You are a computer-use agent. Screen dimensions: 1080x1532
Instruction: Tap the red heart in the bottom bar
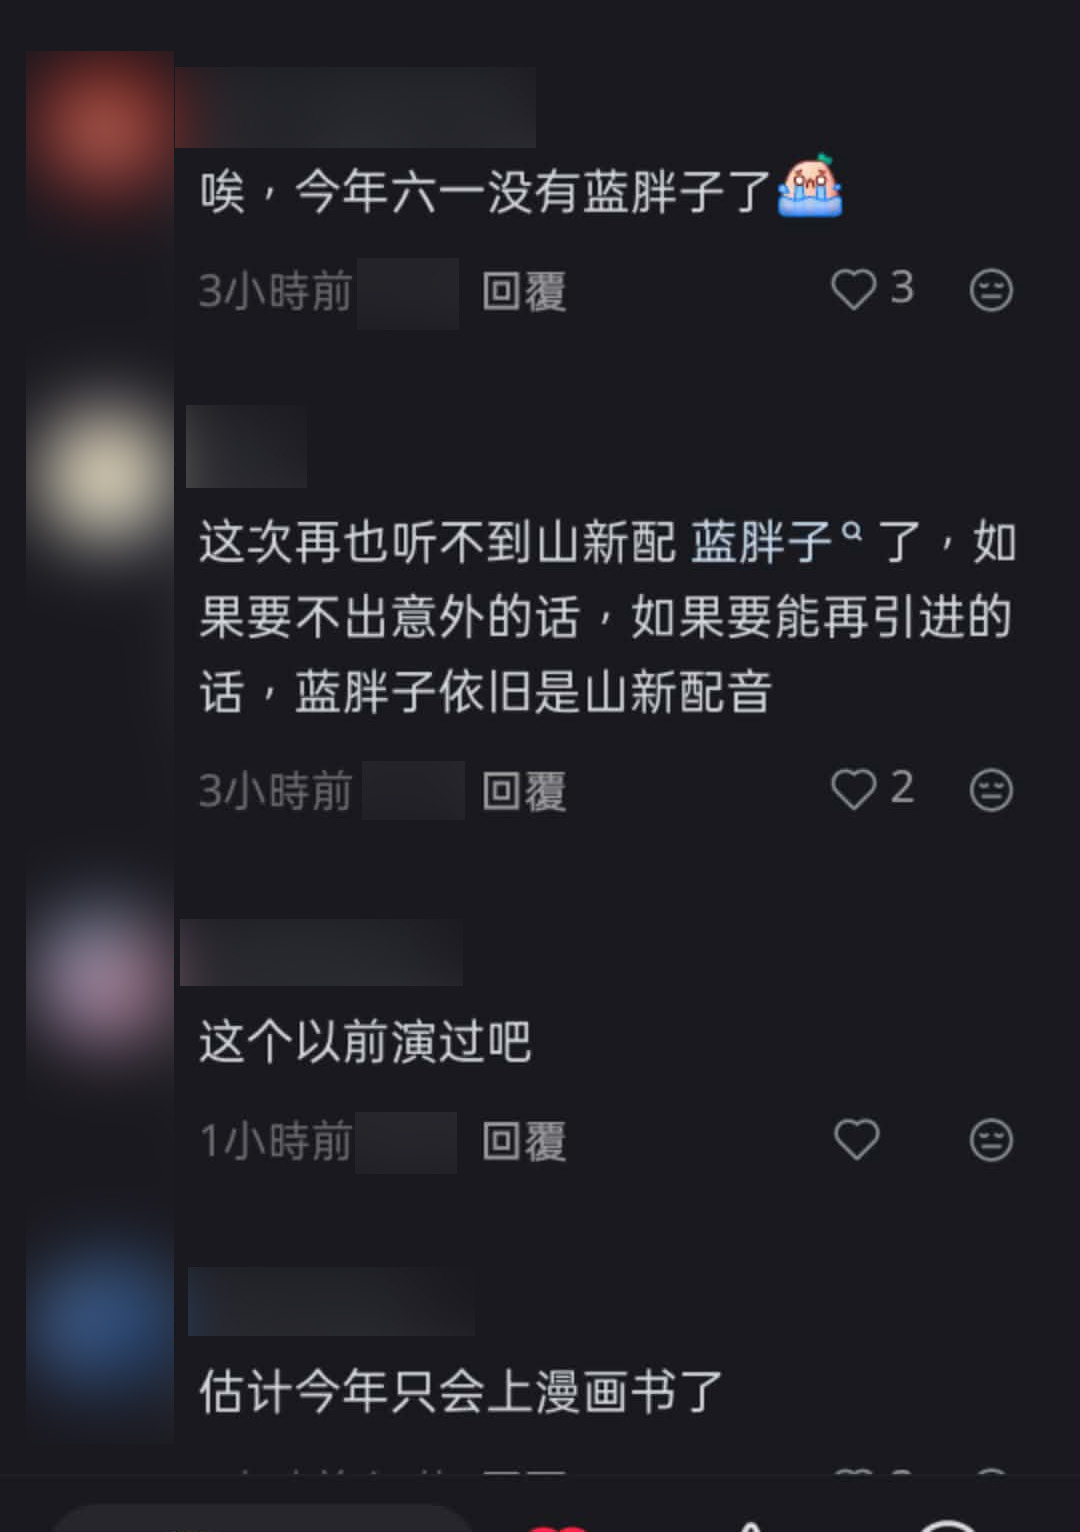[557, 1526]
